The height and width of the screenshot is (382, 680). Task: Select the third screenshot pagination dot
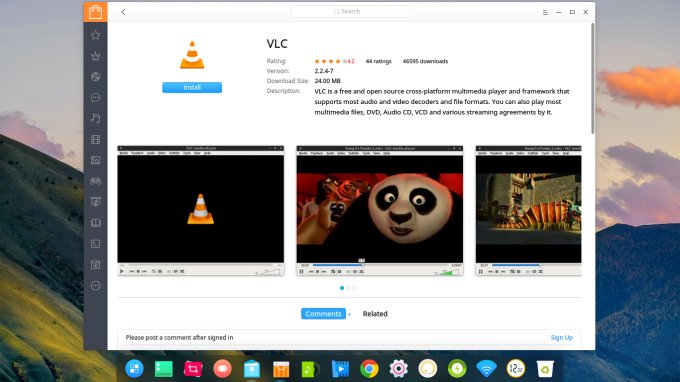(355, 288)
